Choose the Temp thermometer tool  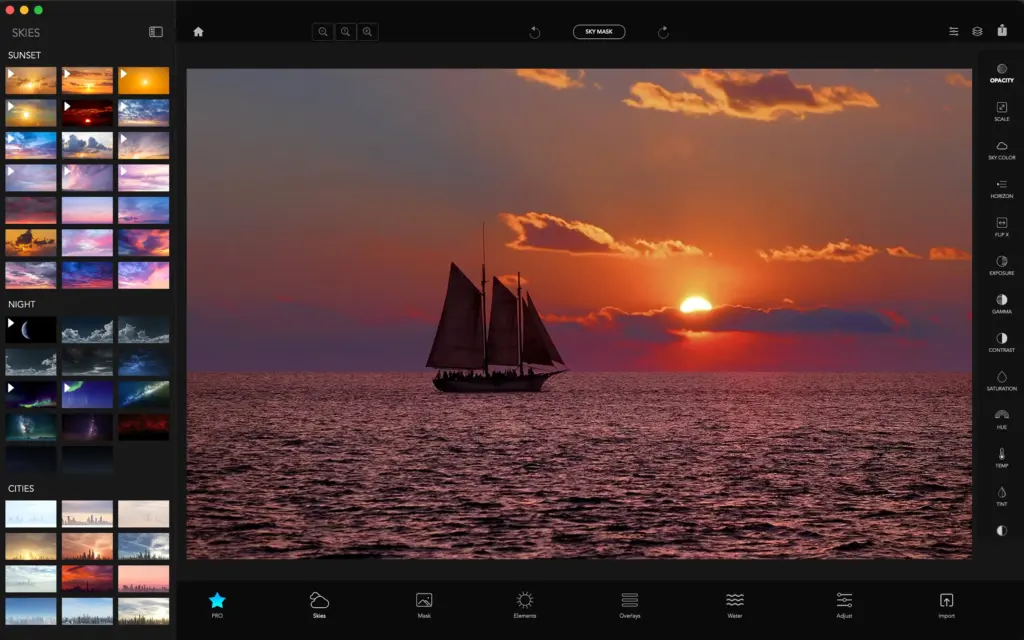(1001, 458)
